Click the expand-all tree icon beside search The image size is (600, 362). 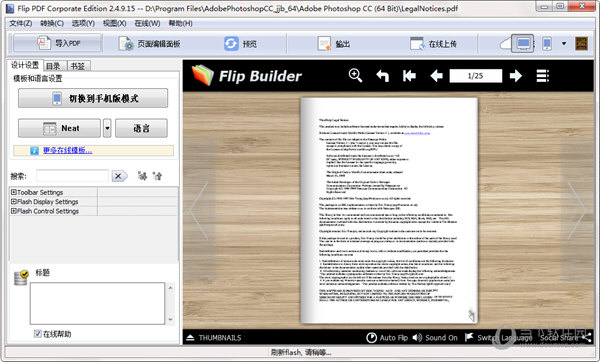click(x=142, y=176)
